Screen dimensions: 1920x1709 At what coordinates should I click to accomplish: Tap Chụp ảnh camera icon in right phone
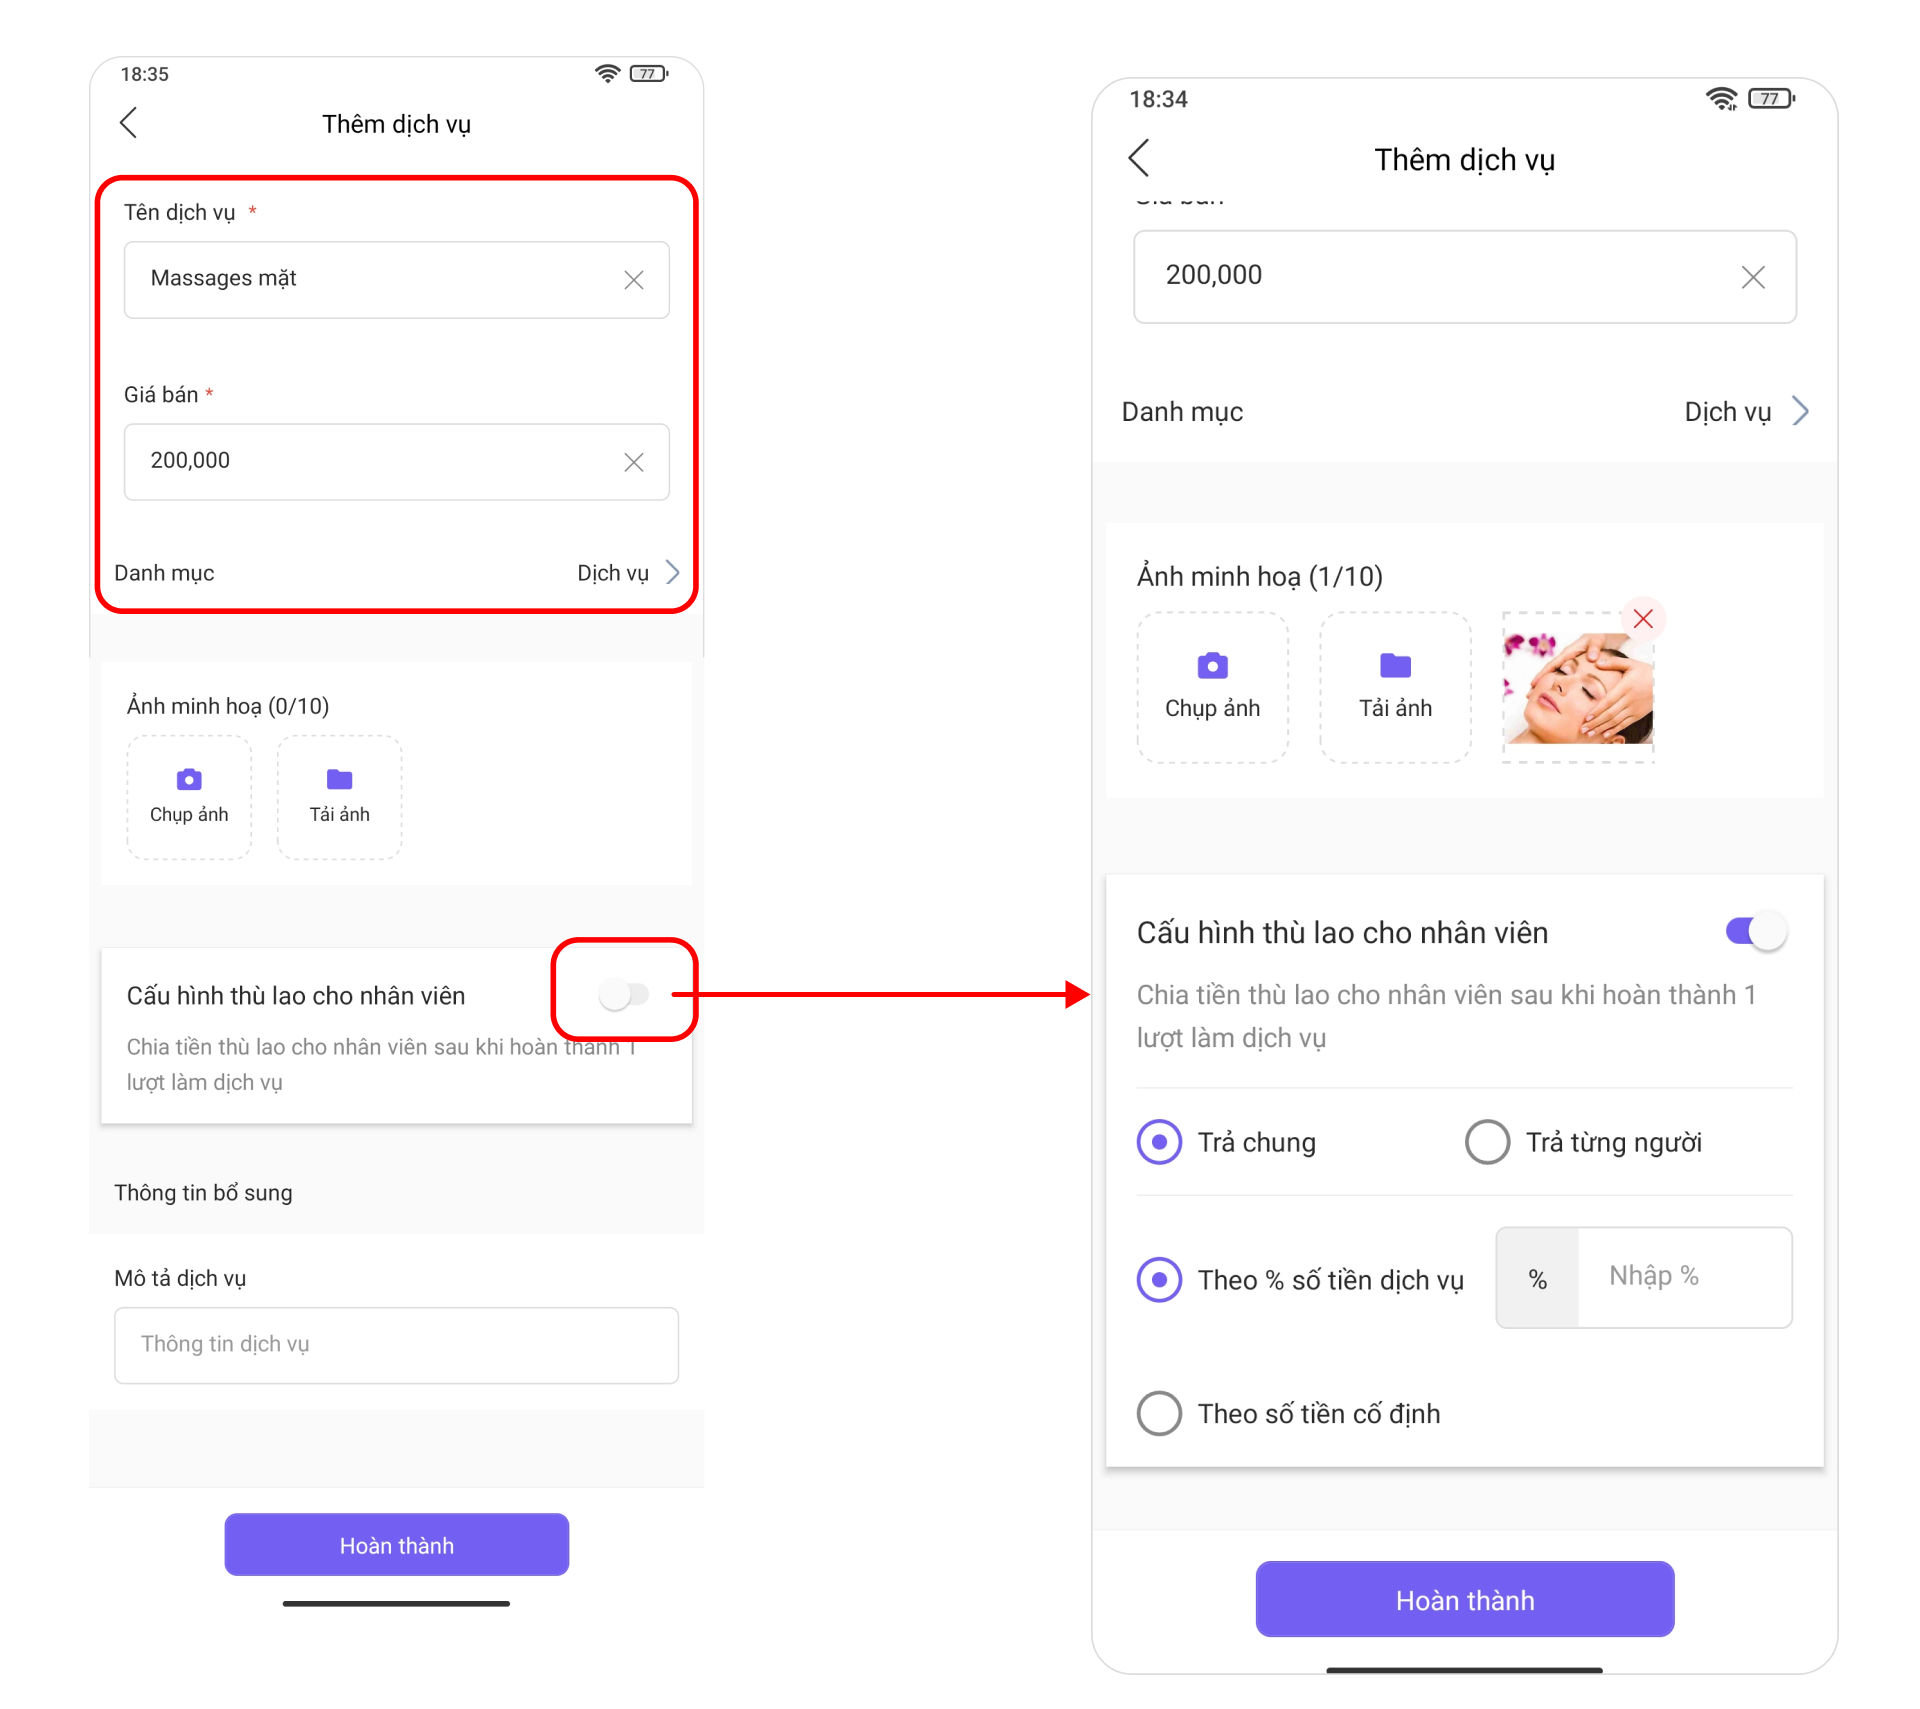(x=1212, y=665)
